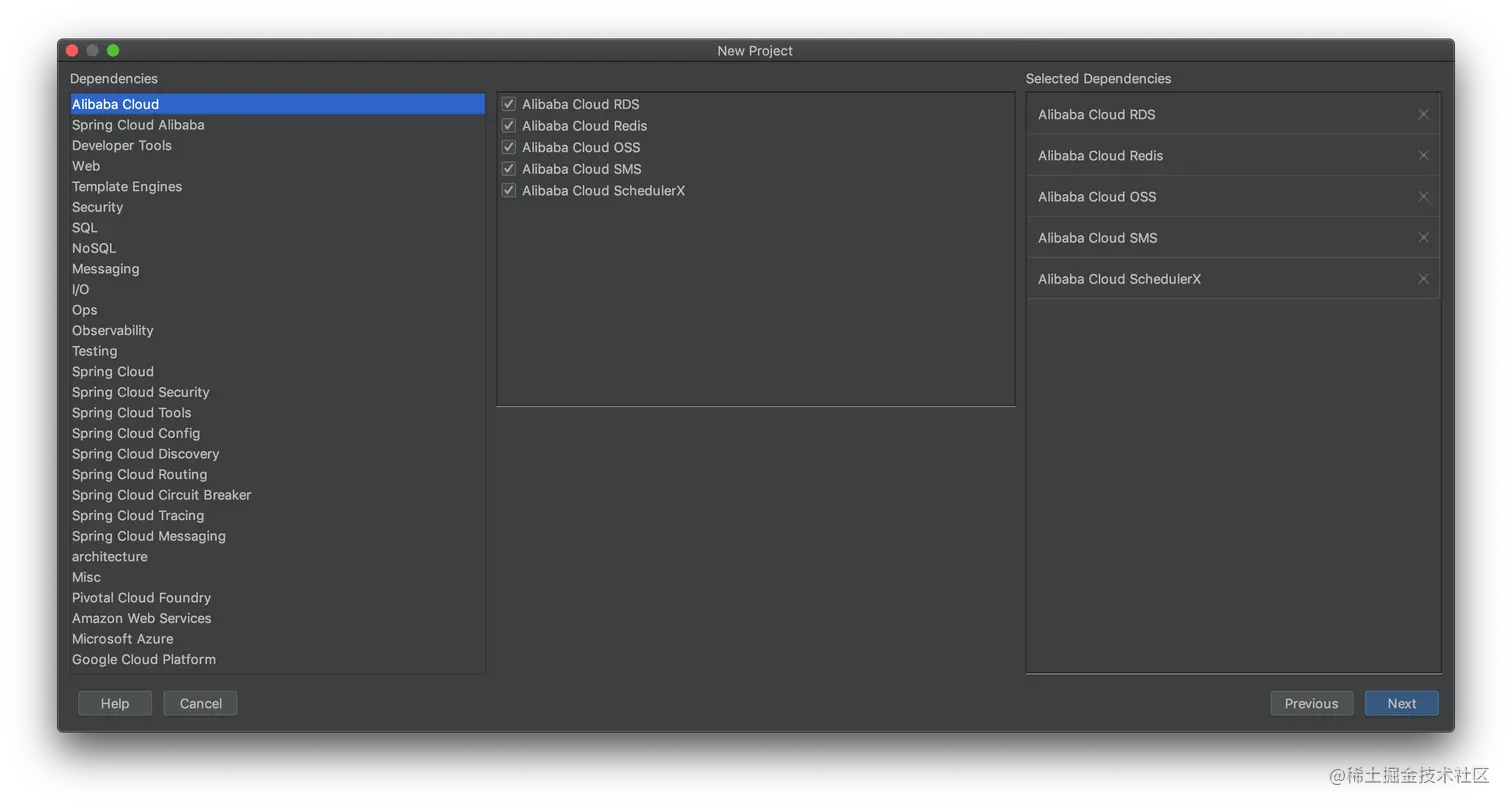Choose the Messaging category

point(277,269)
